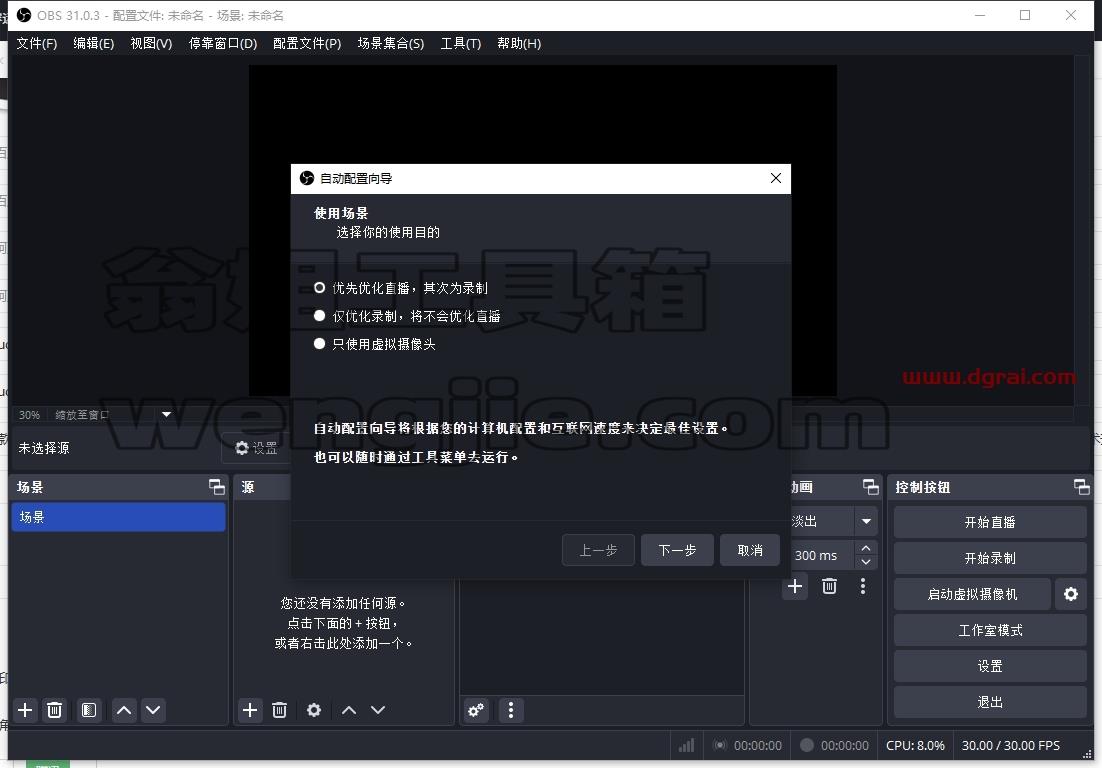This screenshot has height=768, width=1102.
Task: Click 开始录制 button
Action: coord(990,558)
